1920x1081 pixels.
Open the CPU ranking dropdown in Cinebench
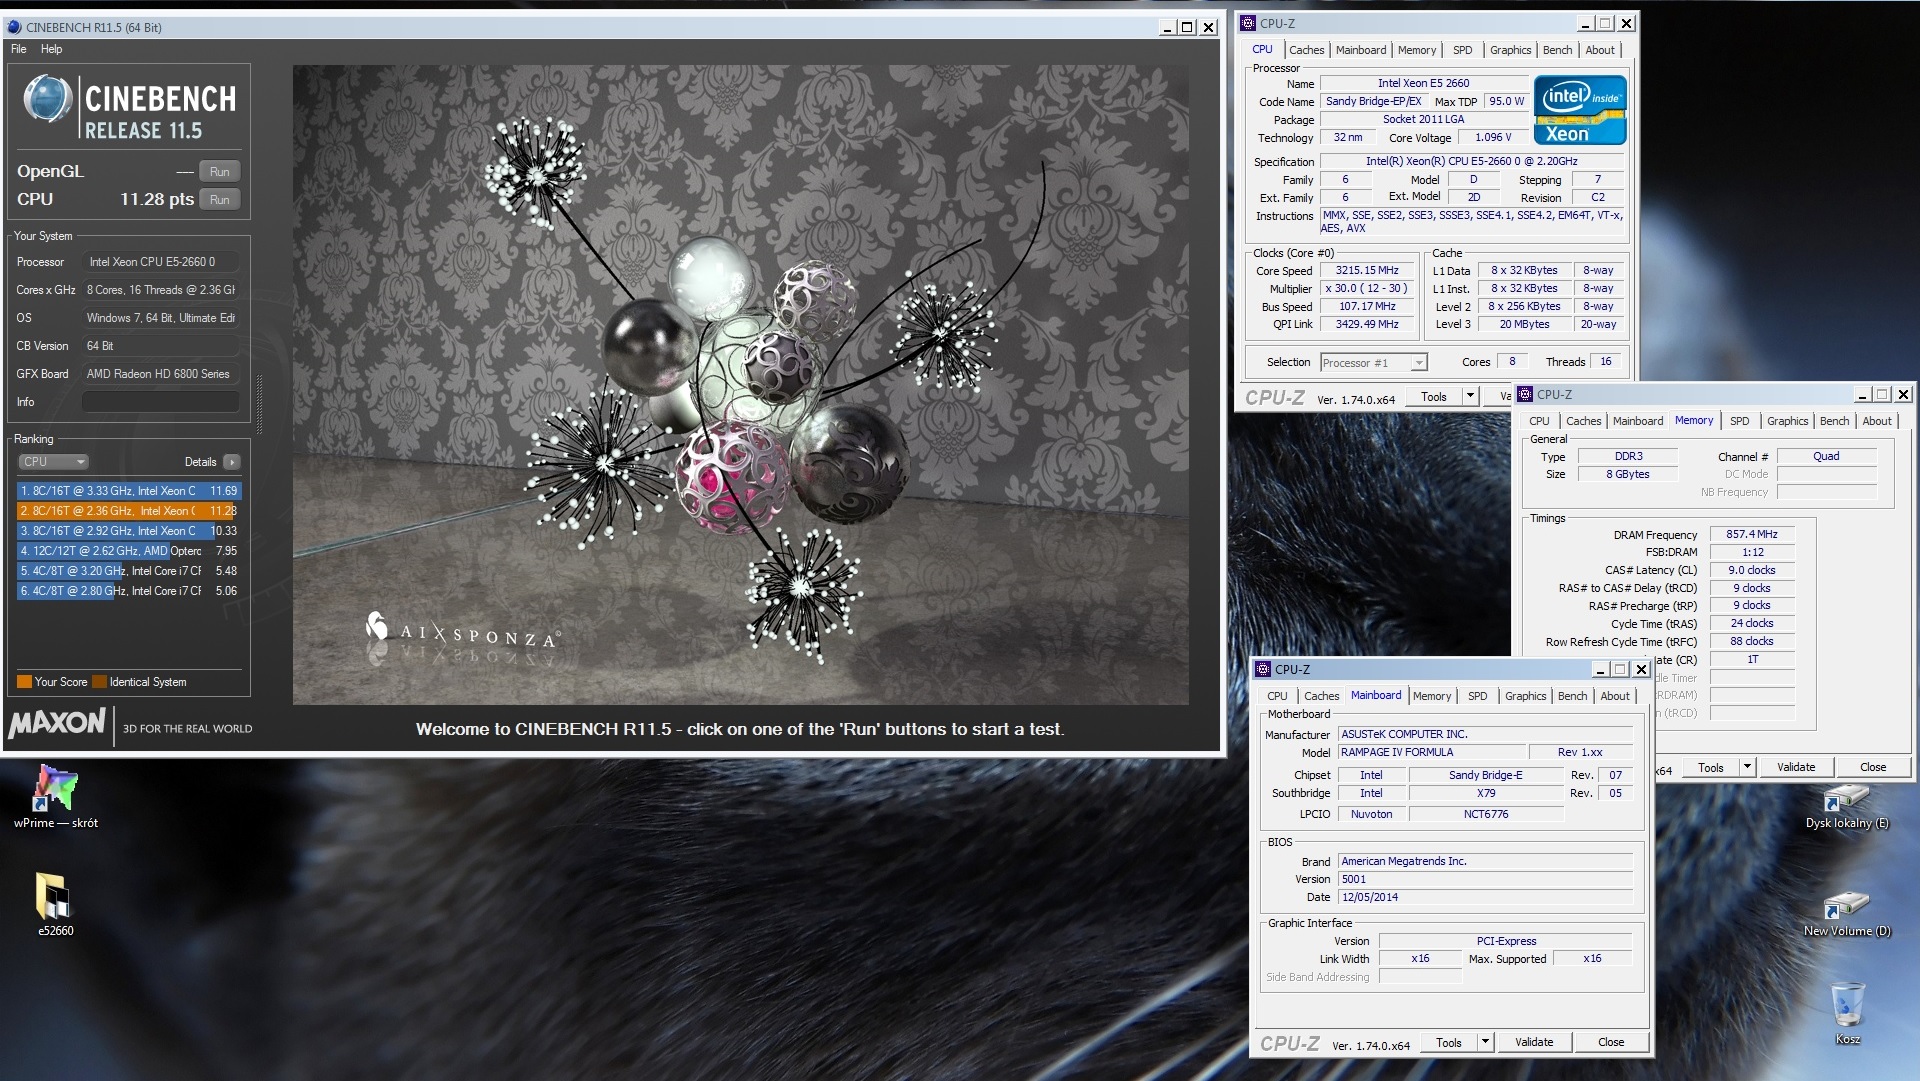(x=53, y=462)
